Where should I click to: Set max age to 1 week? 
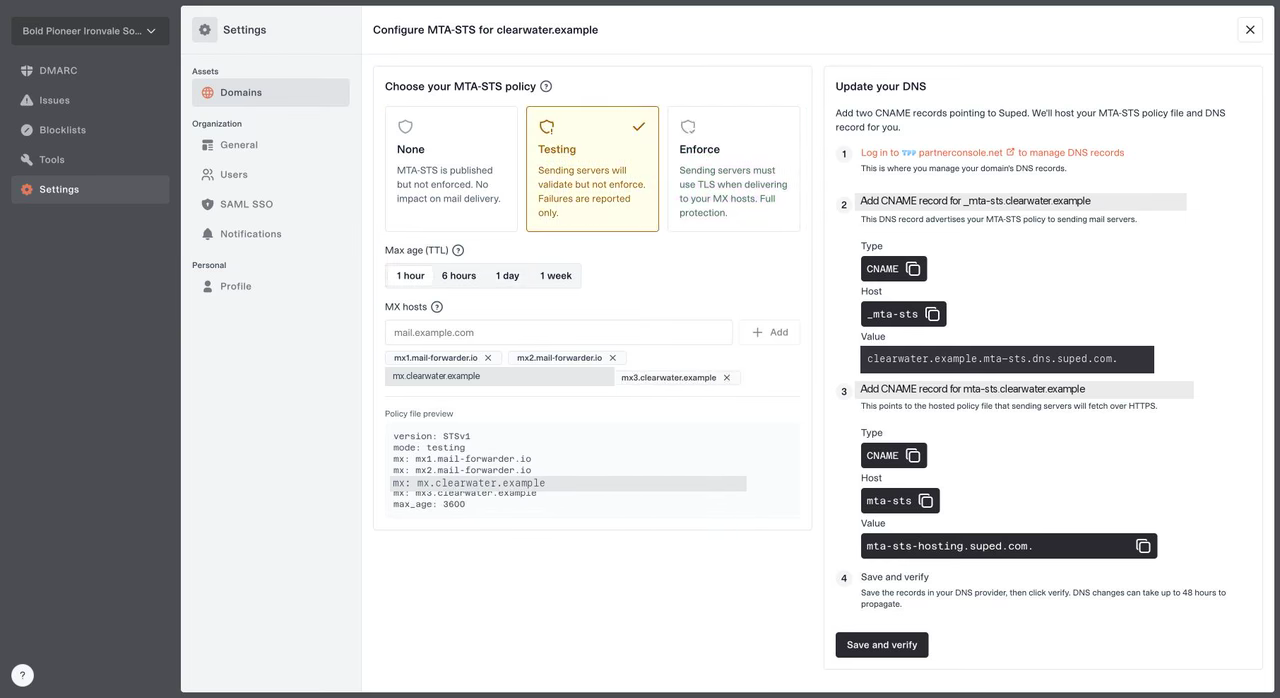(556, 276)
